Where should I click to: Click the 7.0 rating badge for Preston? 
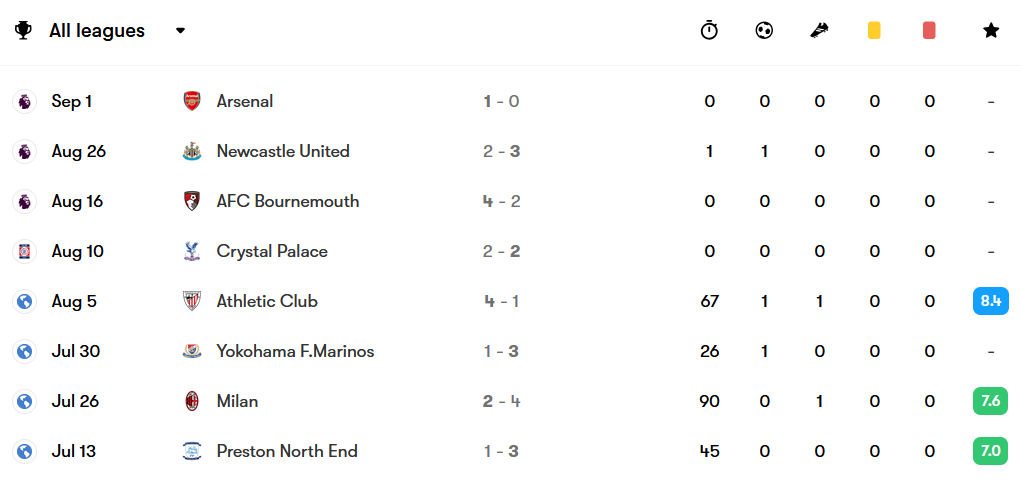(x=990, y=451)
